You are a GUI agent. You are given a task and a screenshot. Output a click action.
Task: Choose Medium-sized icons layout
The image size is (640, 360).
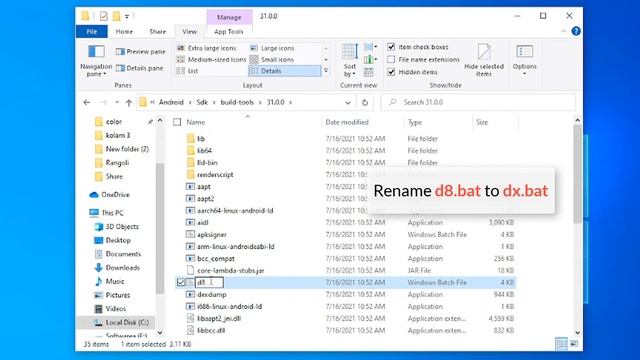211,60
